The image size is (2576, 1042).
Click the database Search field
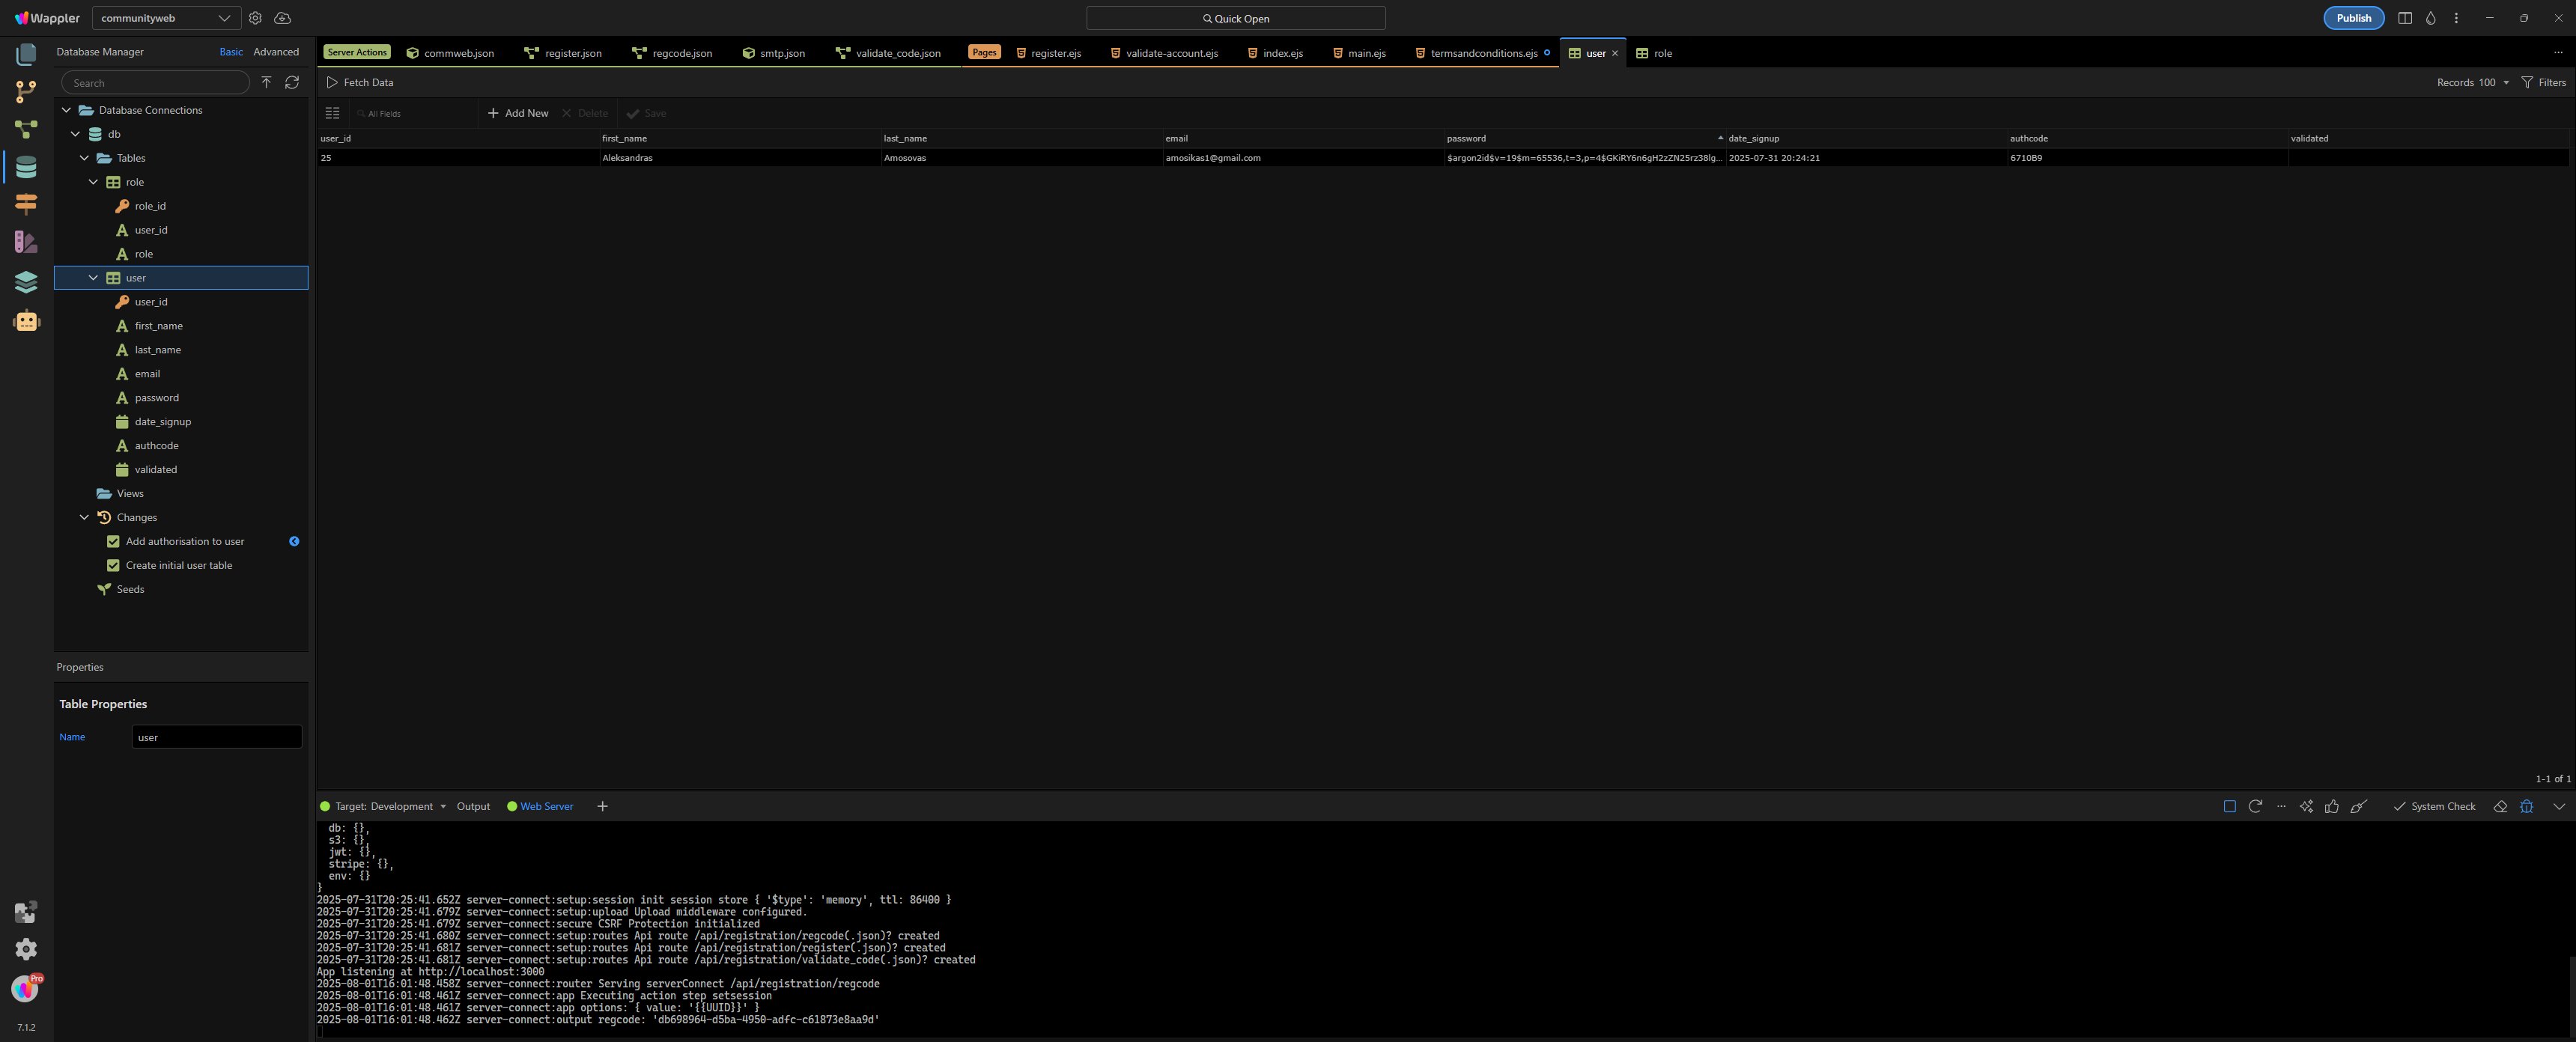click(x=155, y=82)
